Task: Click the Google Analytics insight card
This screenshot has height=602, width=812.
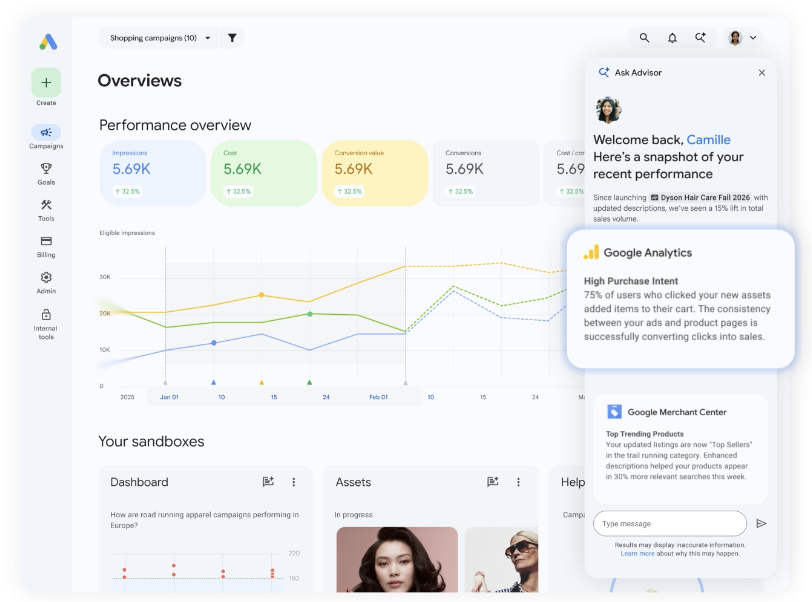Action: tap(680, 299)
